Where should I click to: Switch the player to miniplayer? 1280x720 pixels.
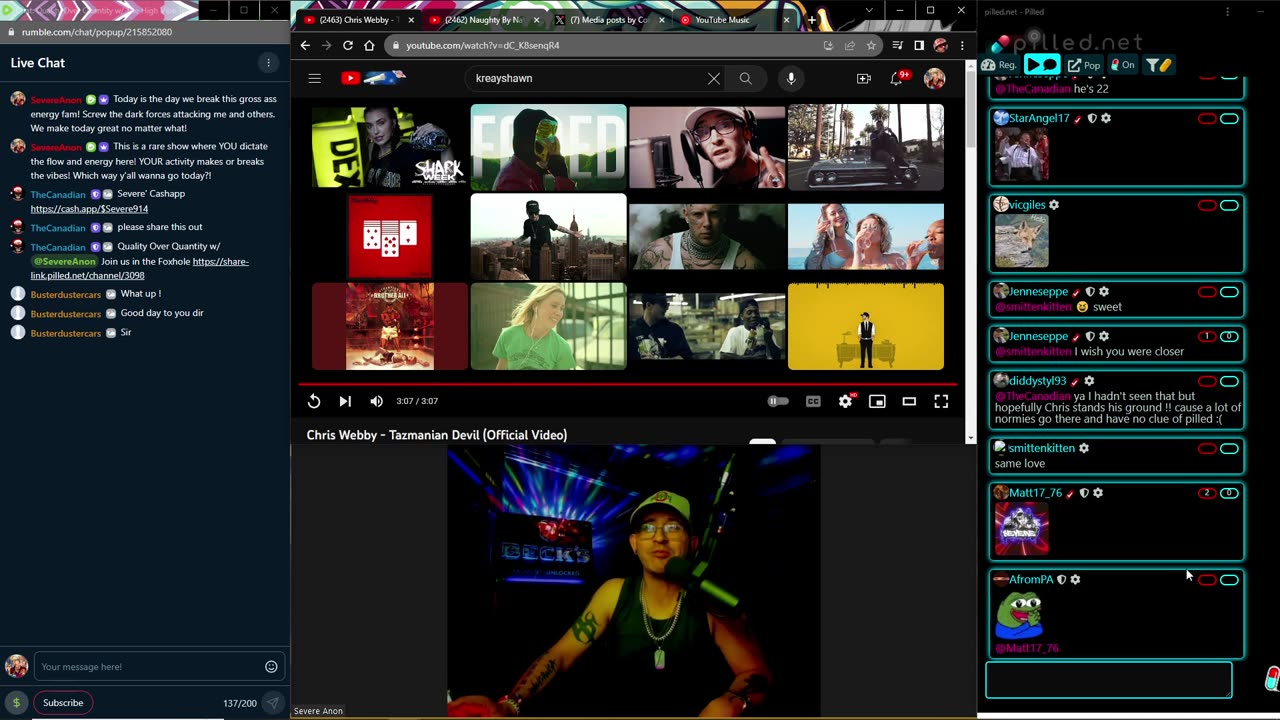pyautogui.click(x=877, y=401)
